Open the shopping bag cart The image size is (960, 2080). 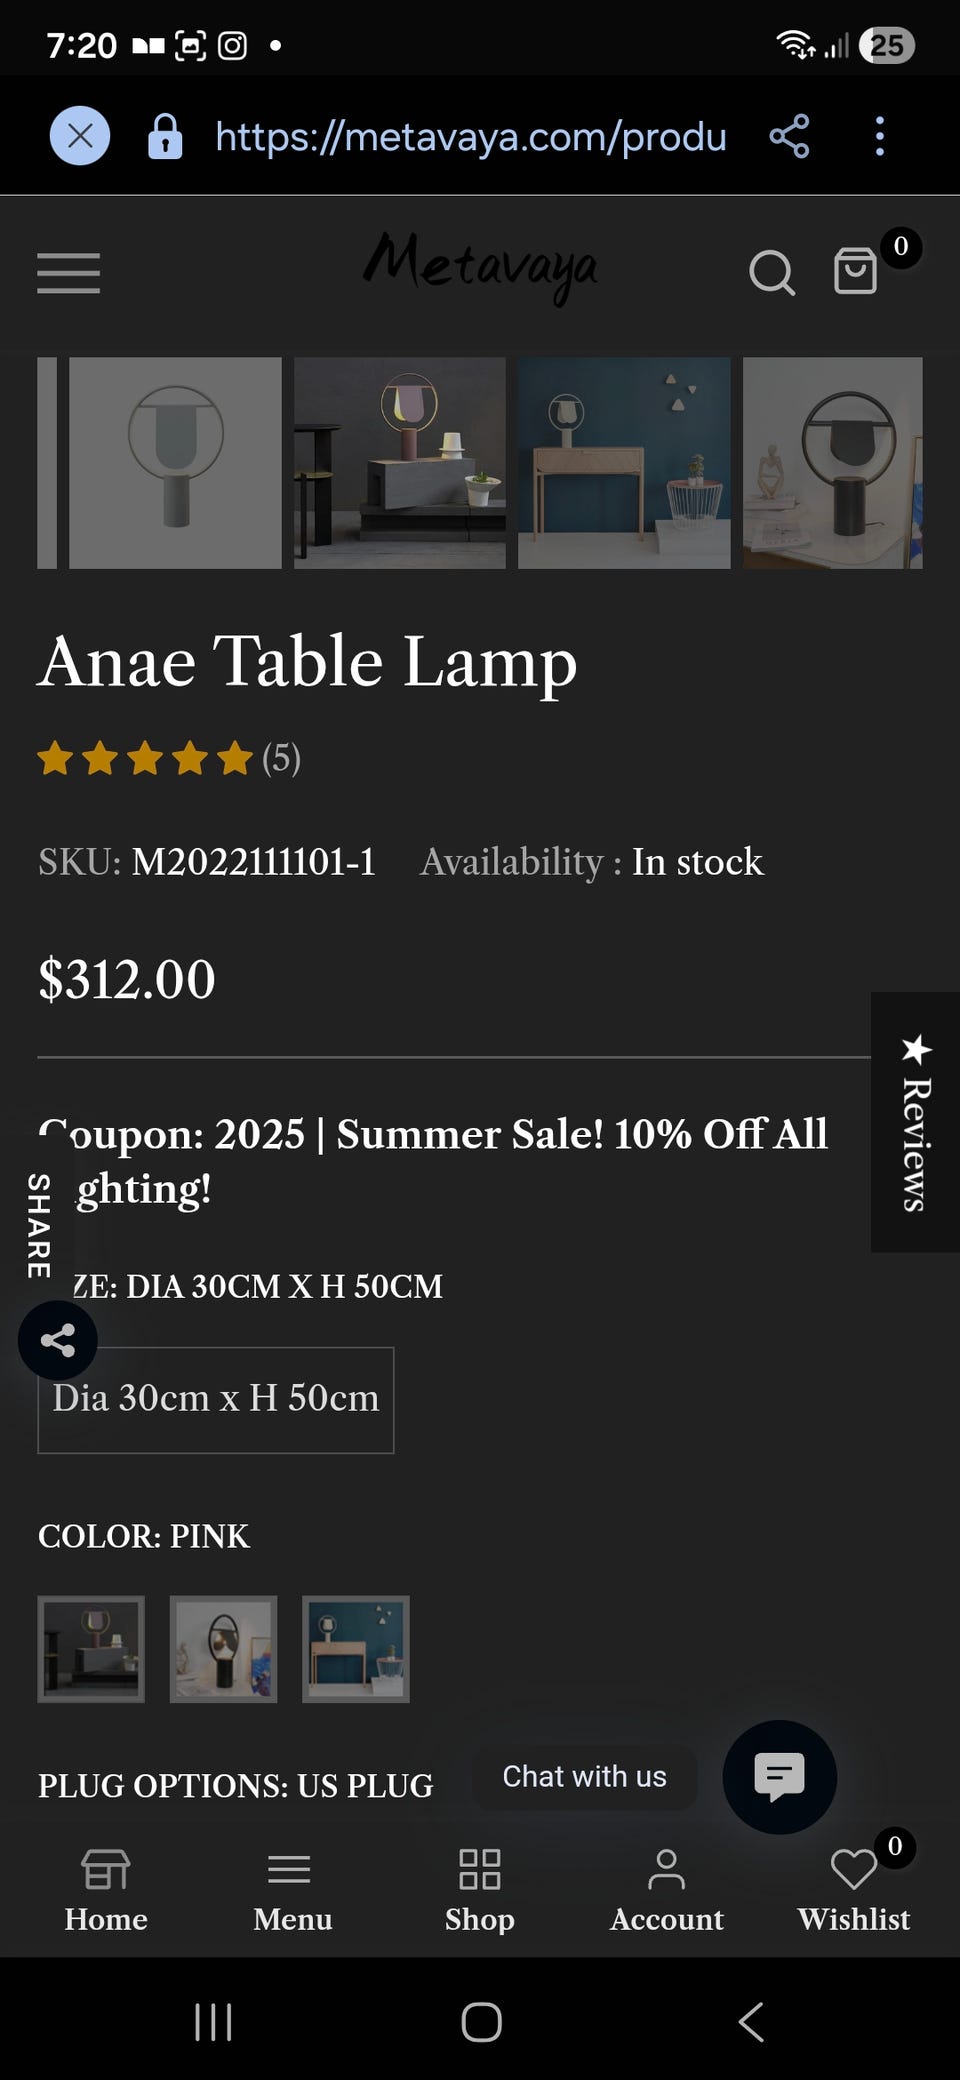point(856,271)
